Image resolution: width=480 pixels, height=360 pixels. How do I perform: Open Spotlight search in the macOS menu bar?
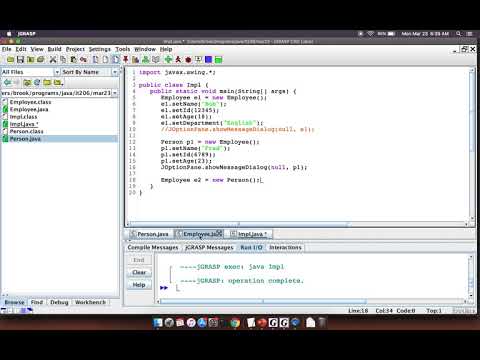(x=459, y=34)
